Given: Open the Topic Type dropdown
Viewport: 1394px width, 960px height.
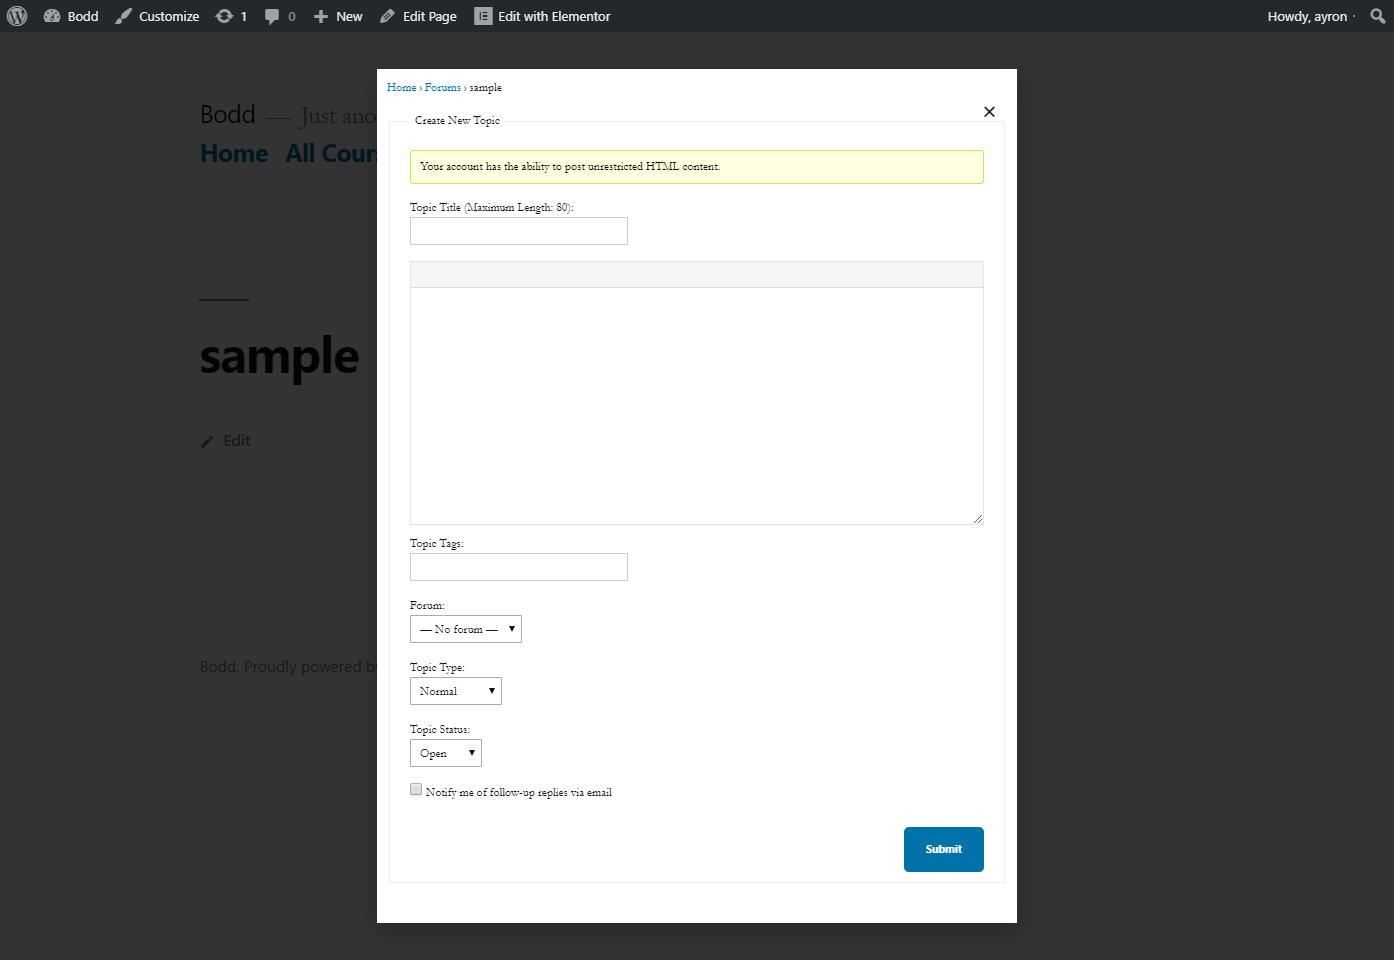Looking at the screenshot, I should (x=455, y=690).
